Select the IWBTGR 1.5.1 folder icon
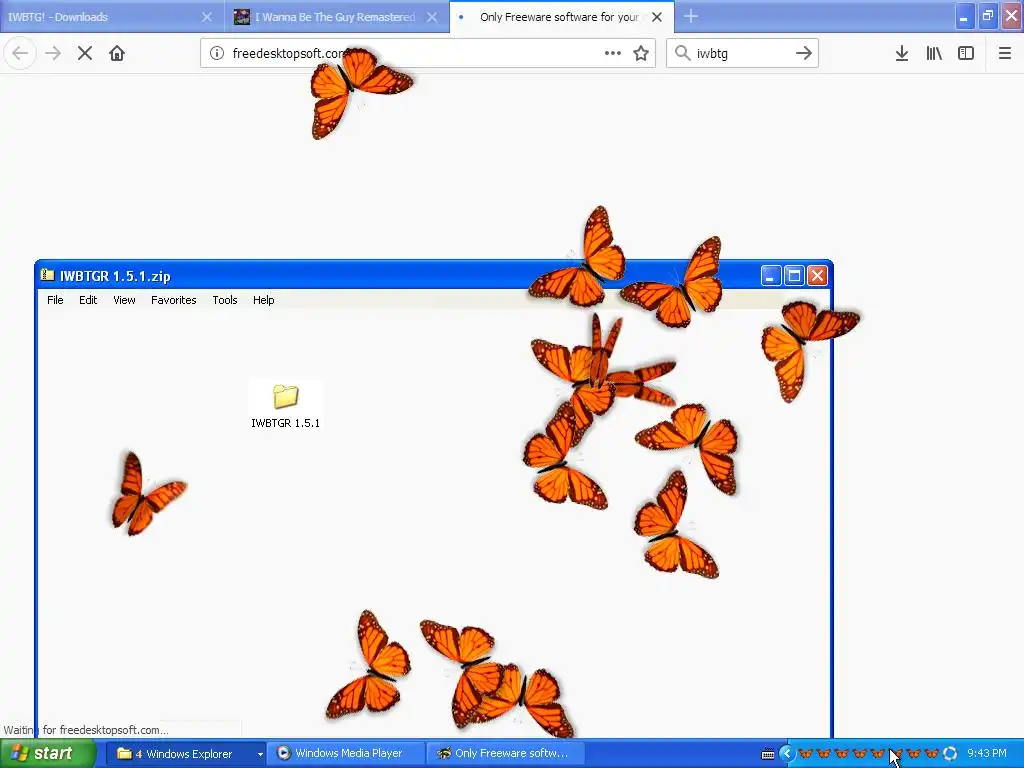The height and width of the screenshot is (768, 1024). pos(285,396)
